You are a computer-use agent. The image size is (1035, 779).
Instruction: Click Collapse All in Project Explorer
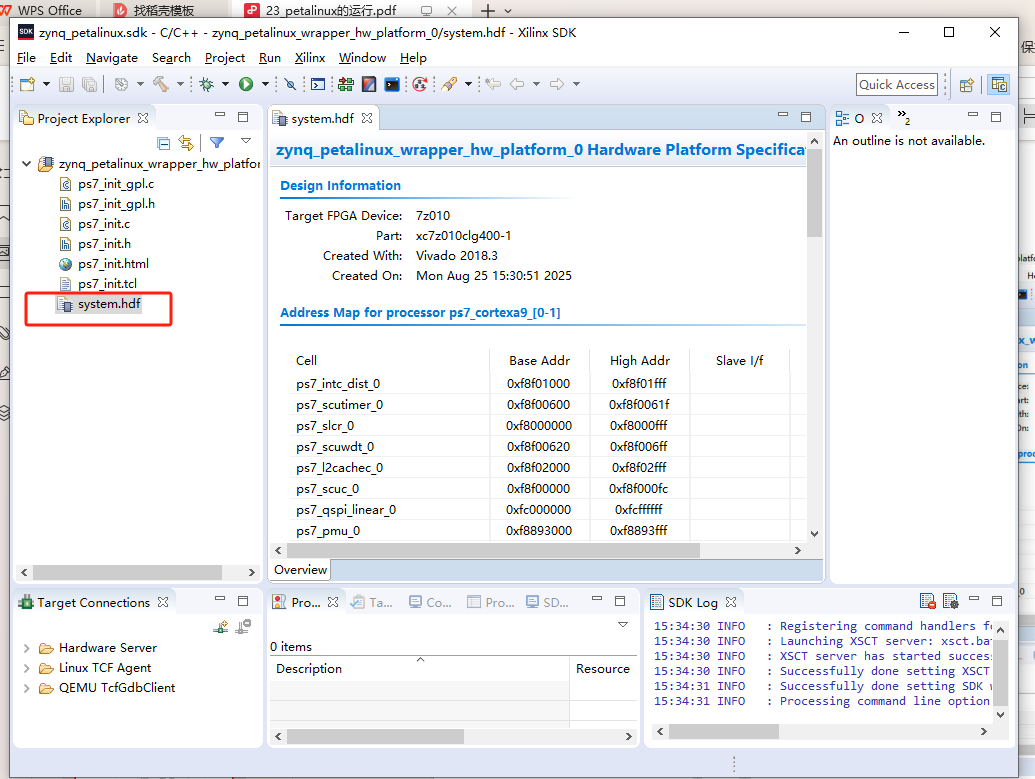164,143
